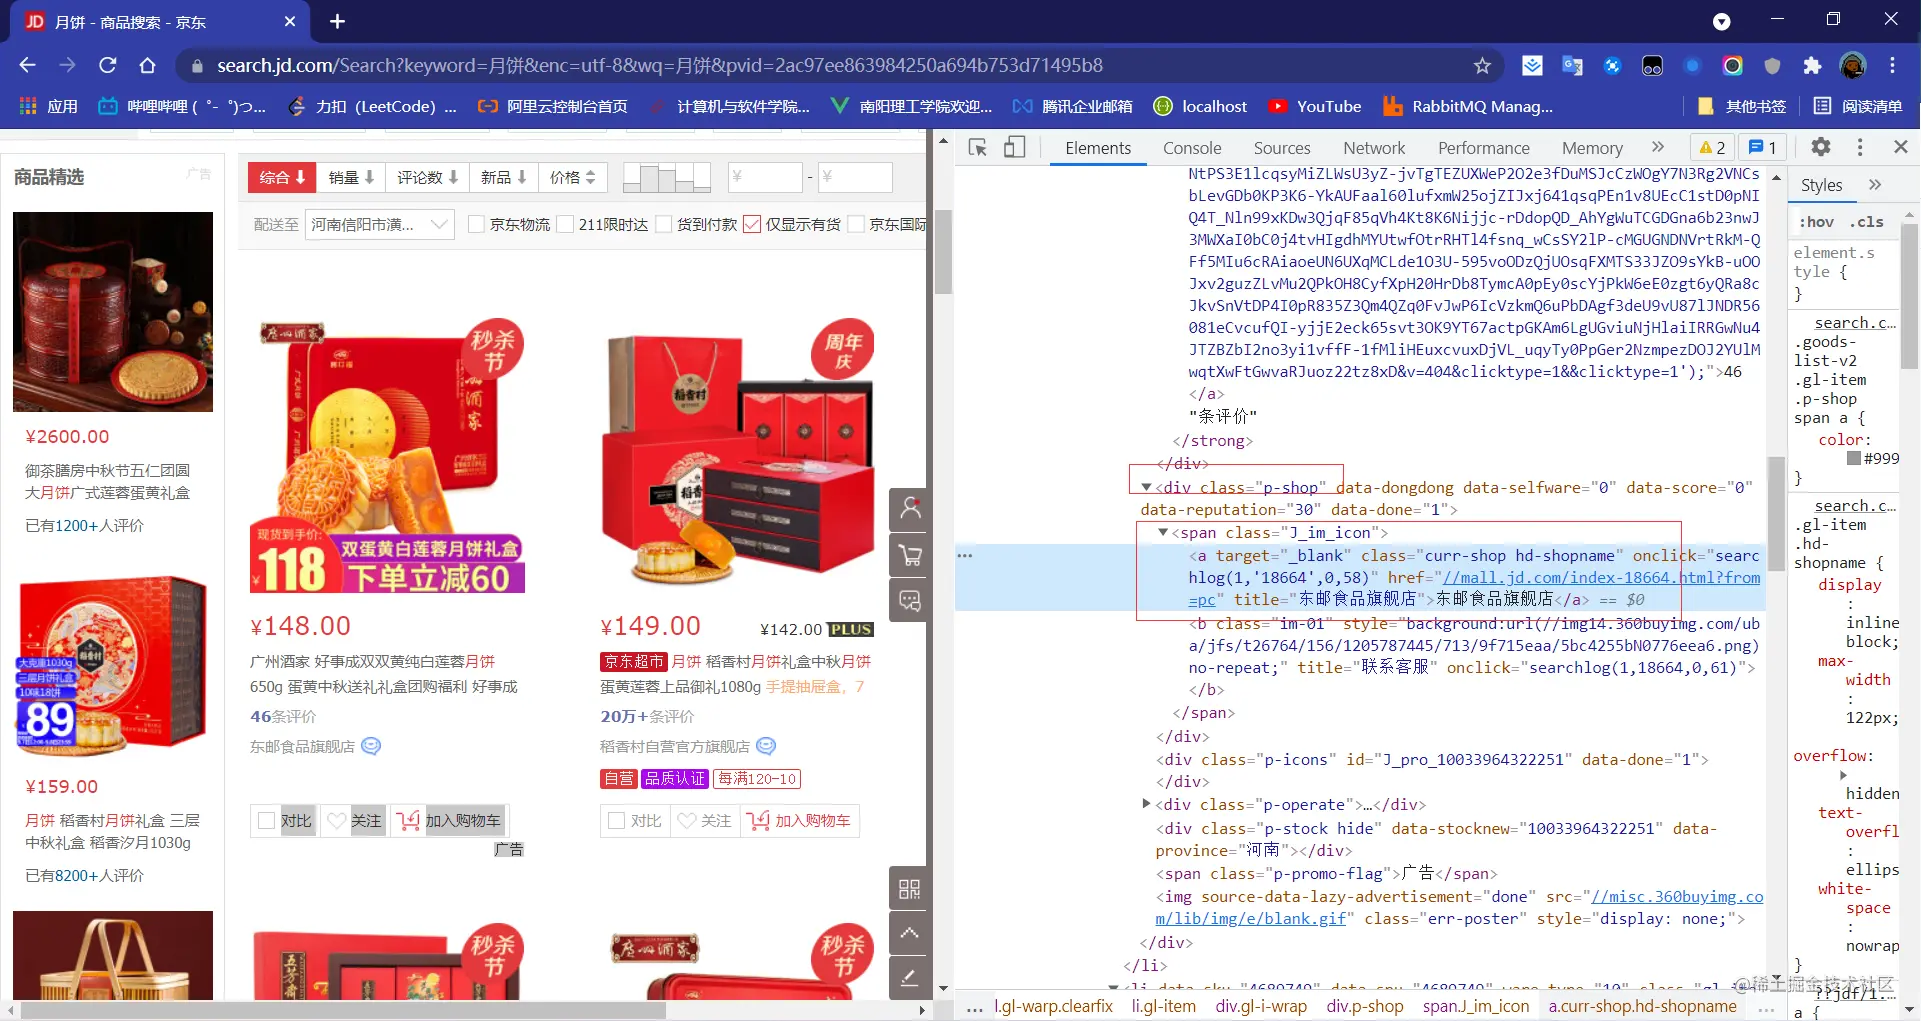Click JD sidebar QR code icon
Image resolution: width=1921 pixels, height=1021 pixels.
(x=909, y=888)
